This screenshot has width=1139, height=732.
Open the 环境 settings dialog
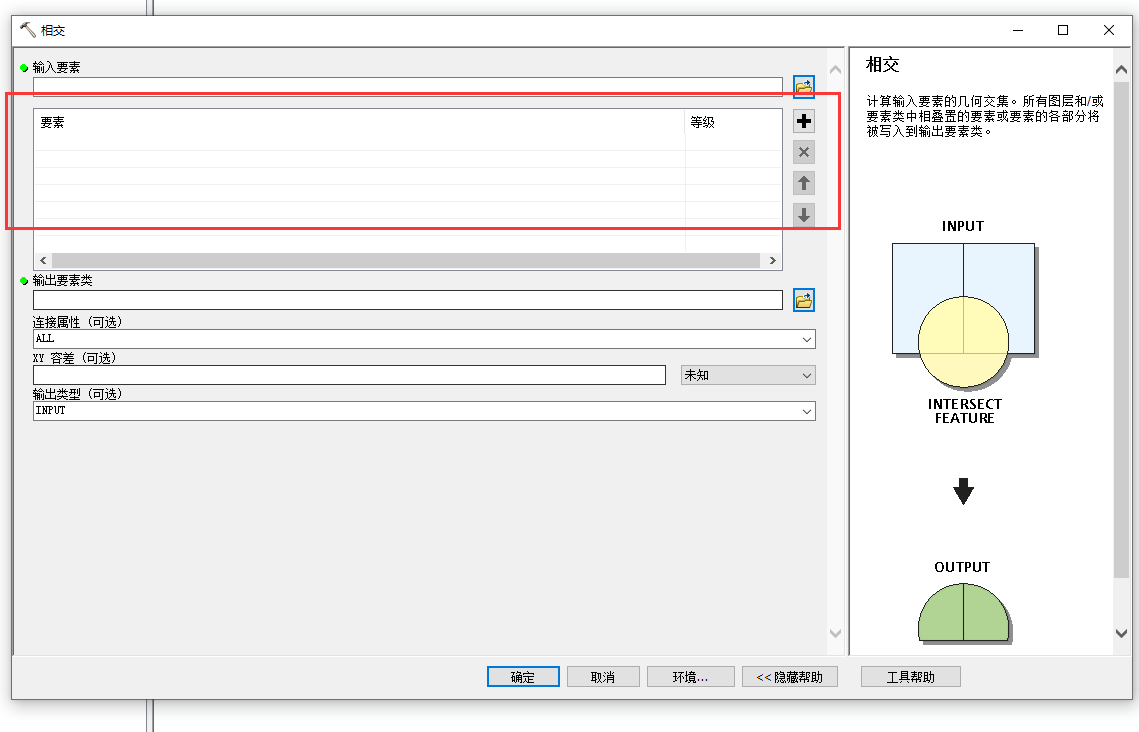click(x=690, y=676)
